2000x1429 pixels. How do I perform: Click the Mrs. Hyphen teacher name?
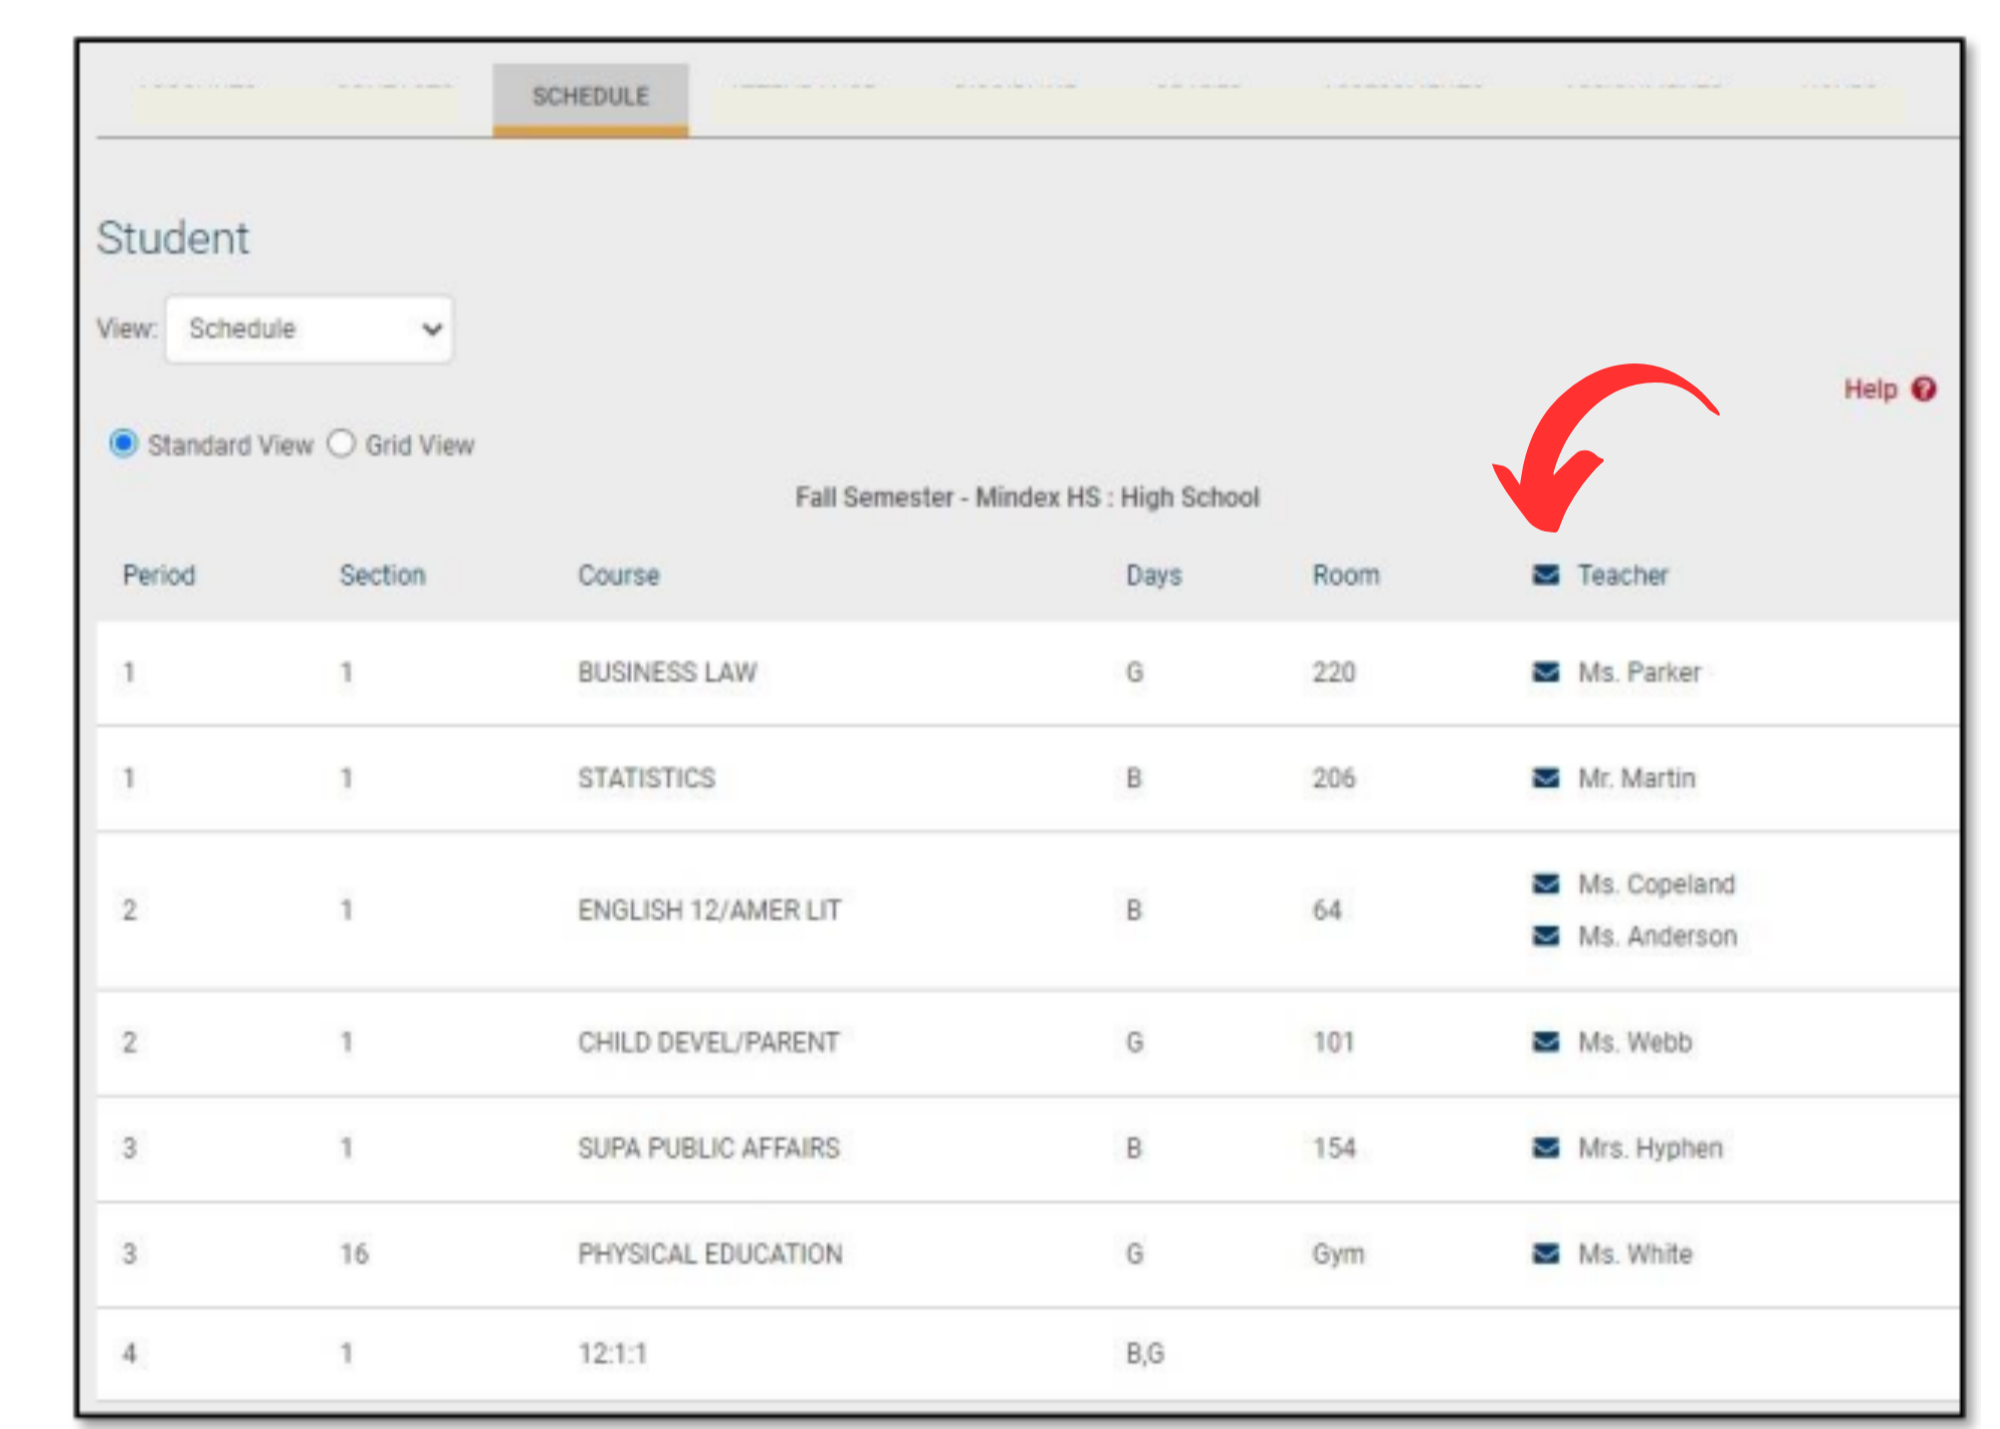(1650, 1148)
